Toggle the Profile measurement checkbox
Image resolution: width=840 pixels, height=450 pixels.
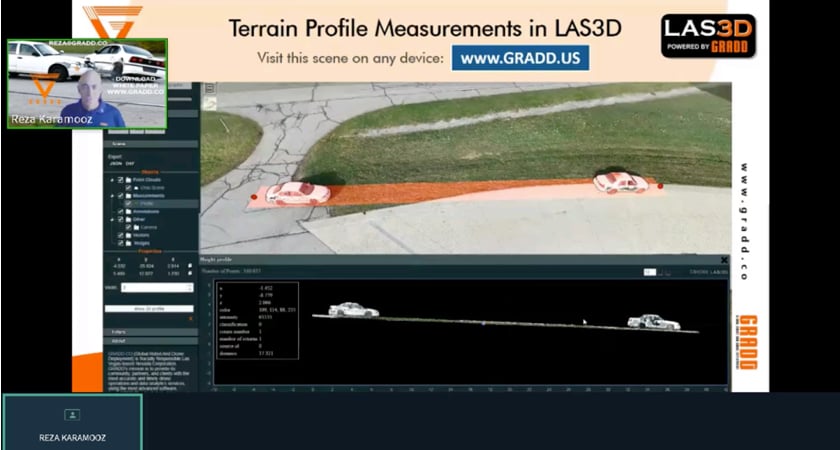129,204
